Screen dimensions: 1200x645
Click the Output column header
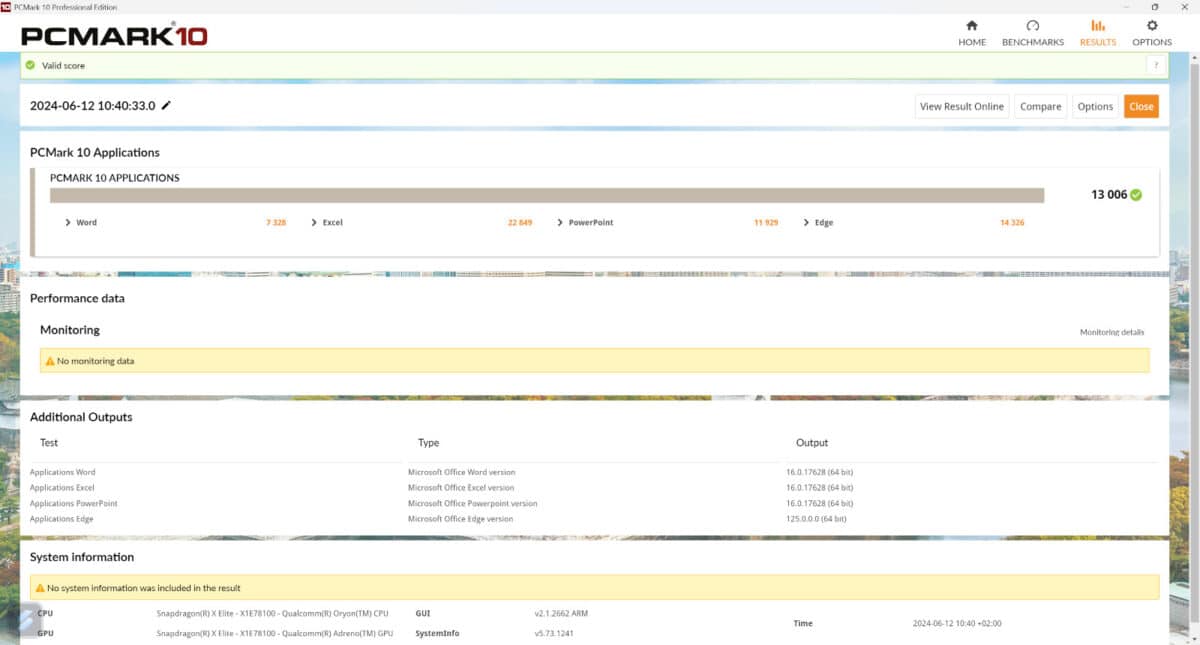(x=812, y=442)
